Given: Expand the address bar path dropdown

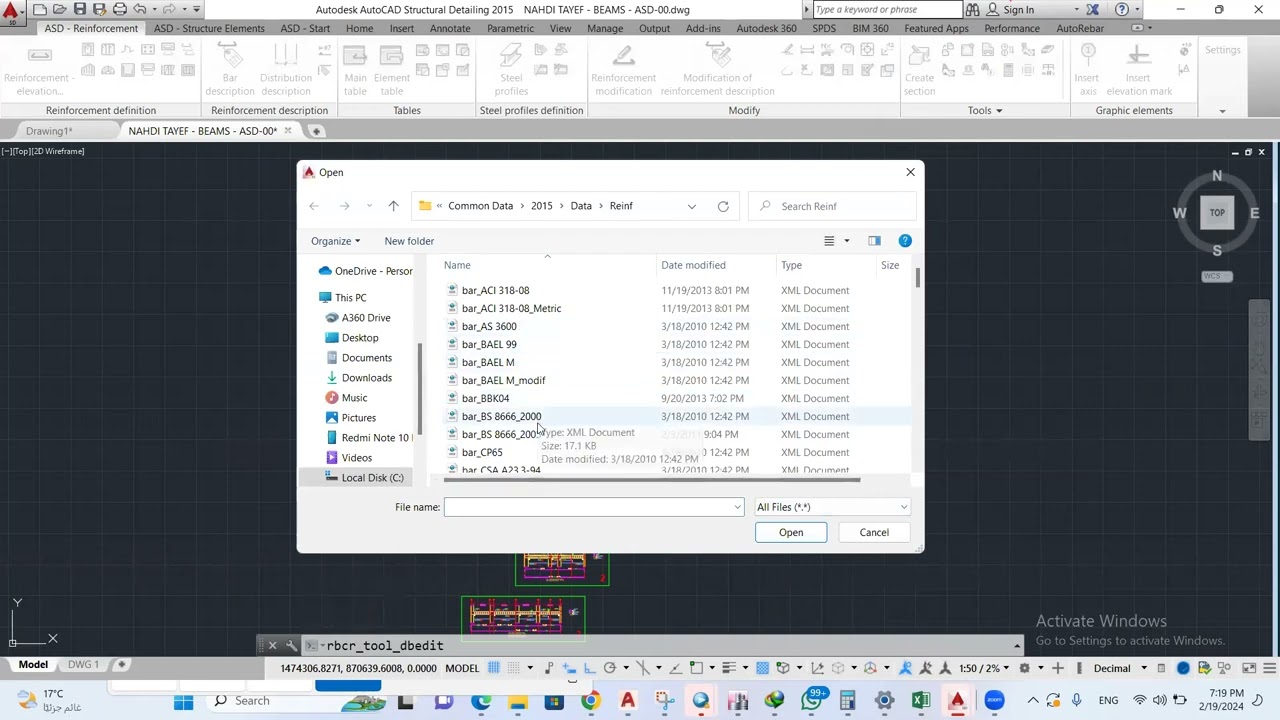Looking at the screenshot, I should click(x=692, y=206).
